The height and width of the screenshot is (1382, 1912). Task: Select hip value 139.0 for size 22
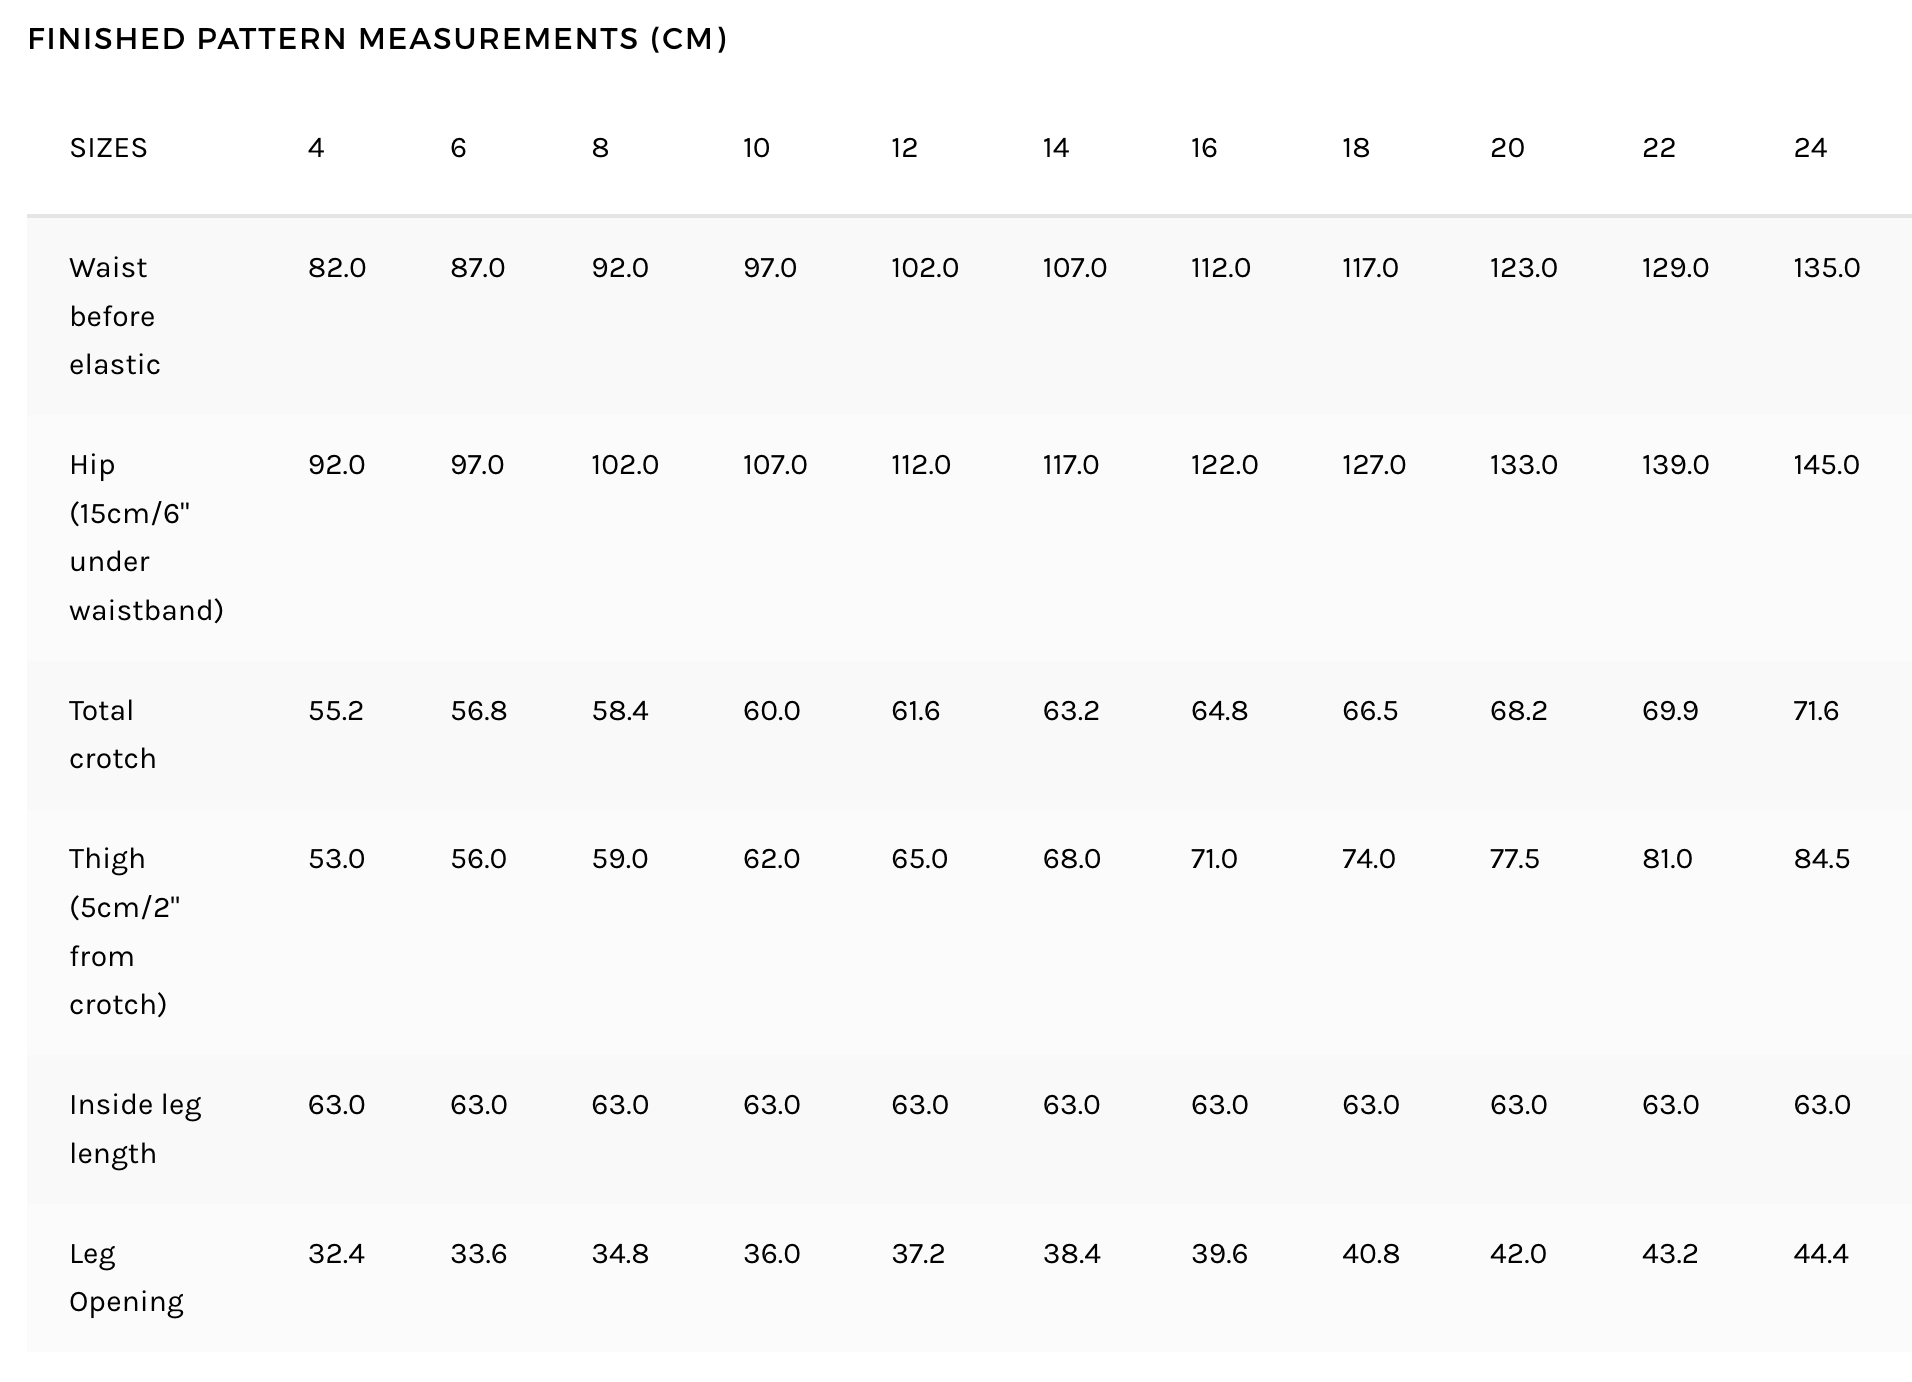[1675, 465]
